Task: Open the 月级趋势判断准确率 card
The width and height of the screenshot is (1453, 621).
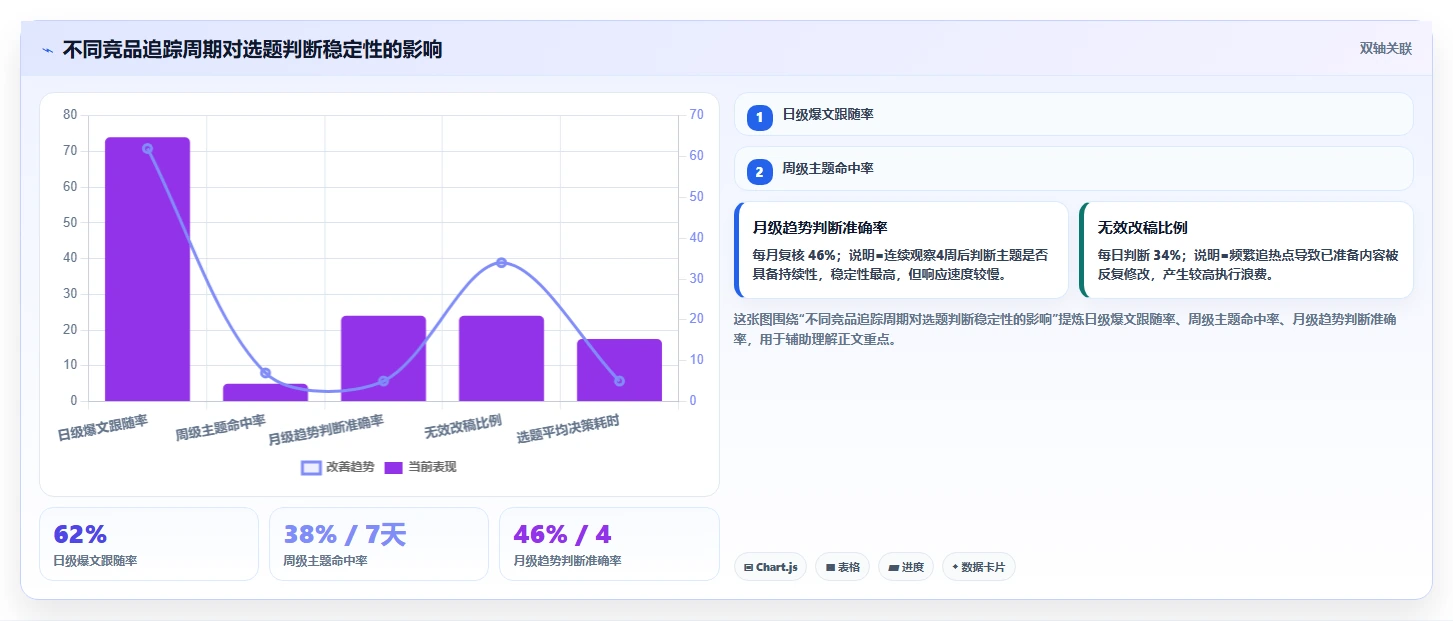Action: (901, 250)
